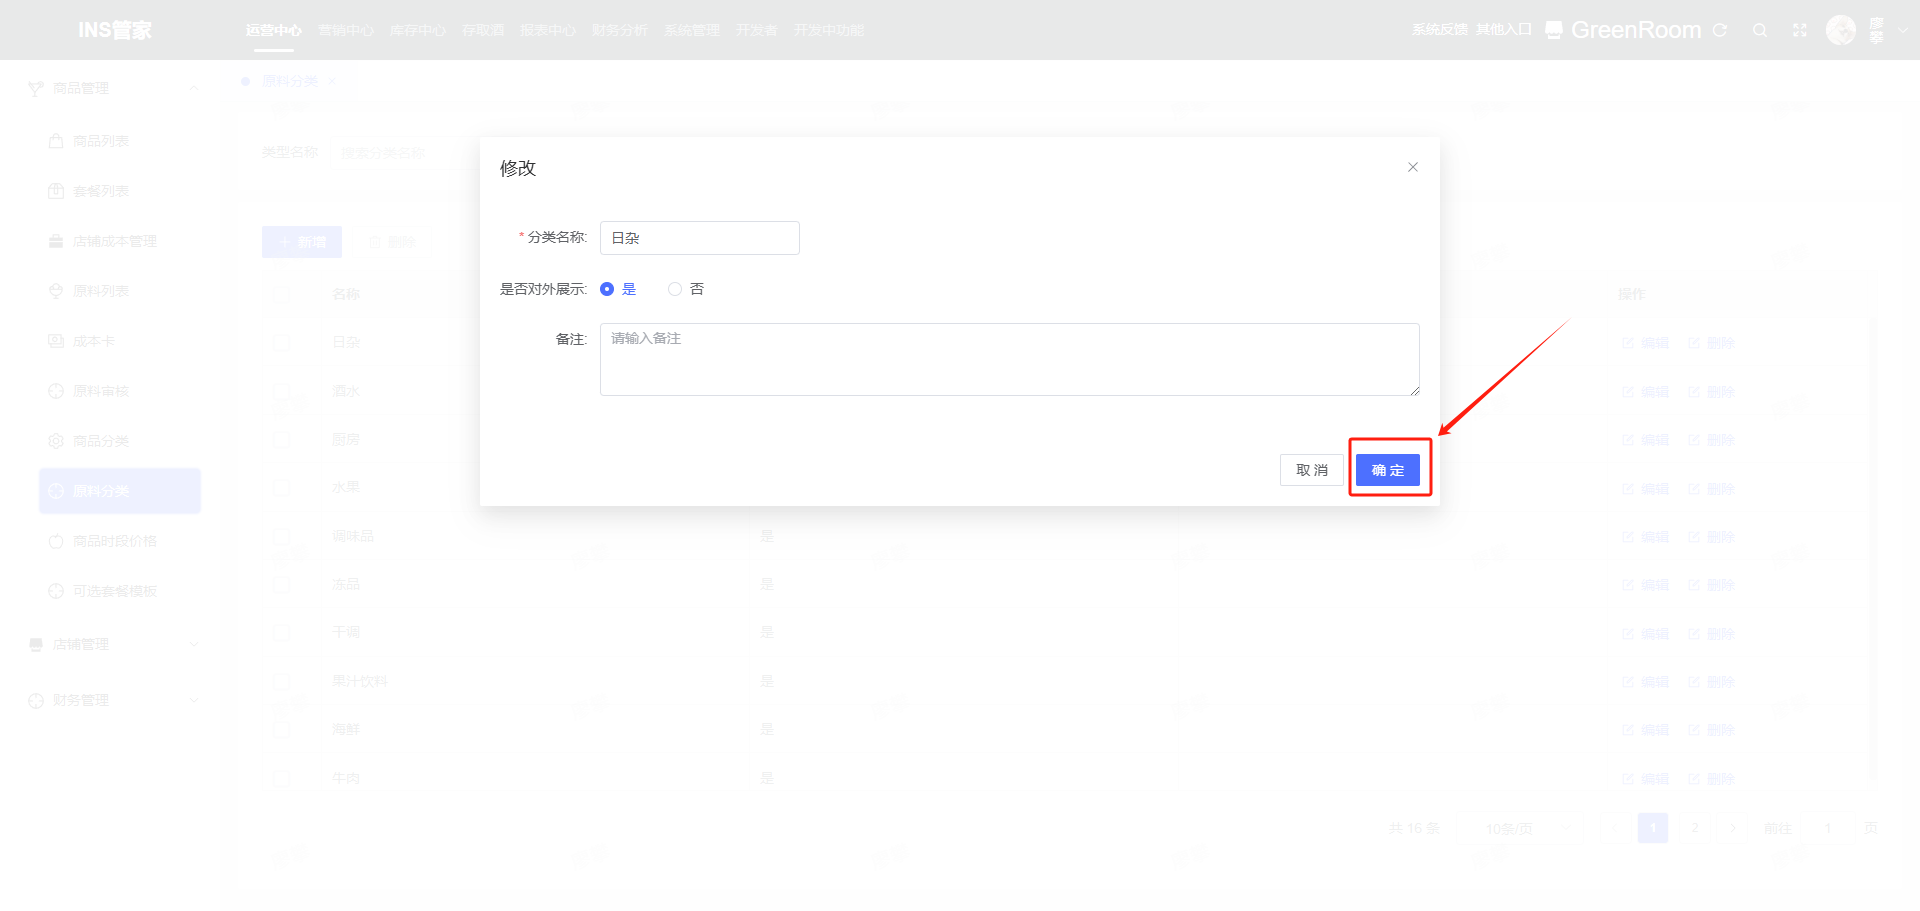Click the 其他入口 link

(1504, 30)
